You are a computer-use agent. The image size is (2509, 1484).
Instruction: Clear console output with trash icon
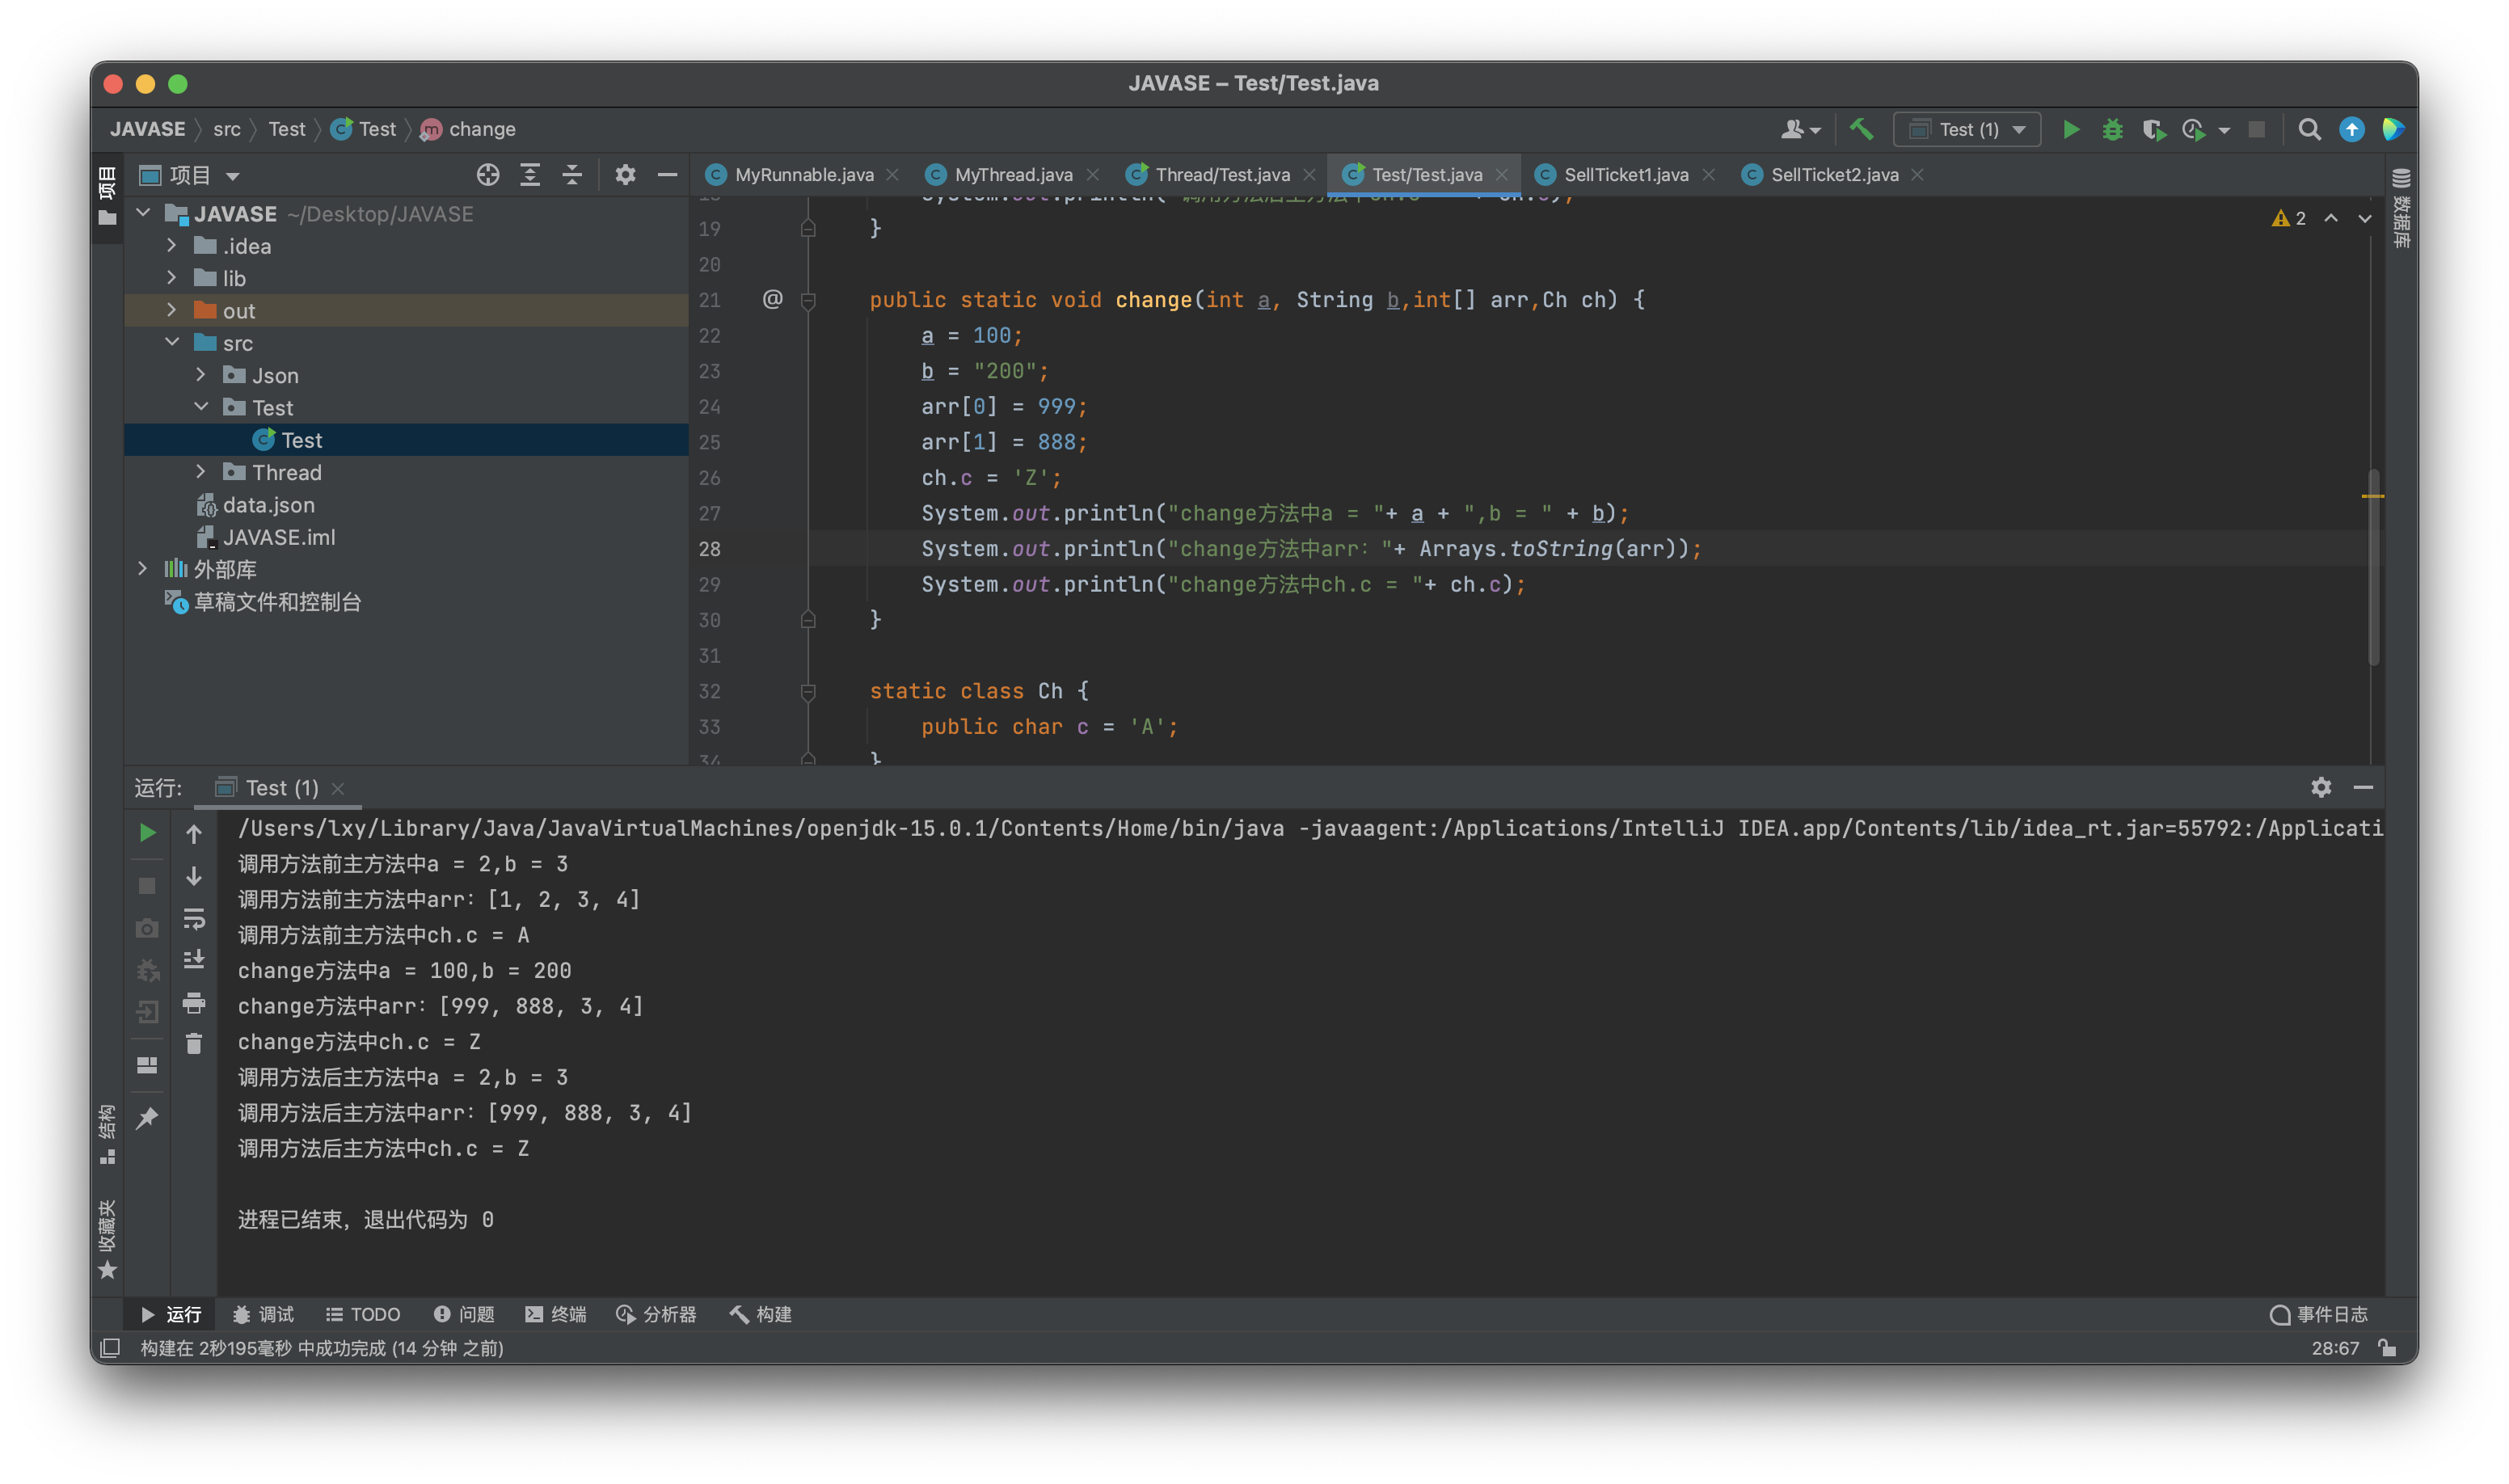coord(194,1044)
